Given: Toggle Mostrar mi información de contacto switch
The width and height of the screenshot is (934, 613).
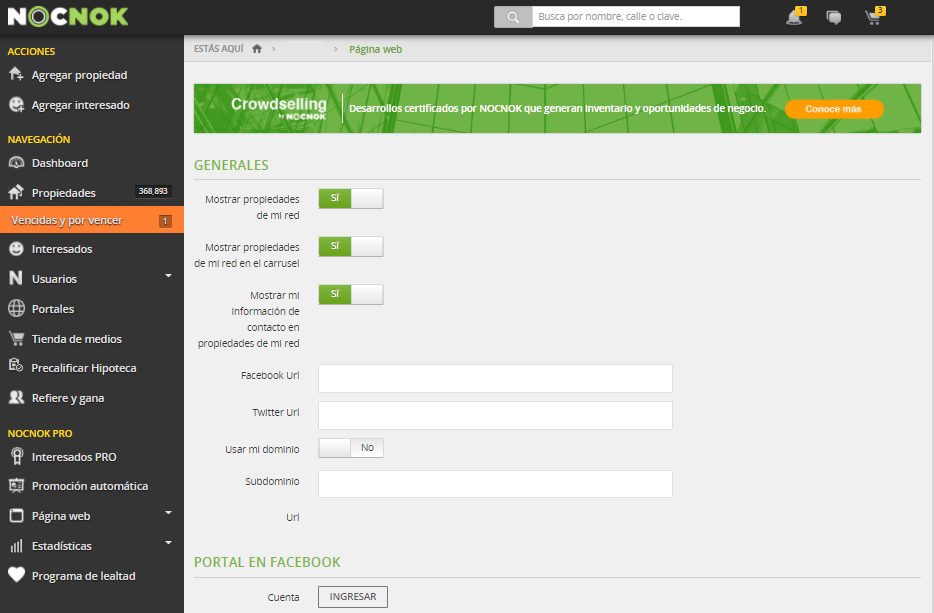Looking at the screenshot, I should coord(351,294).
